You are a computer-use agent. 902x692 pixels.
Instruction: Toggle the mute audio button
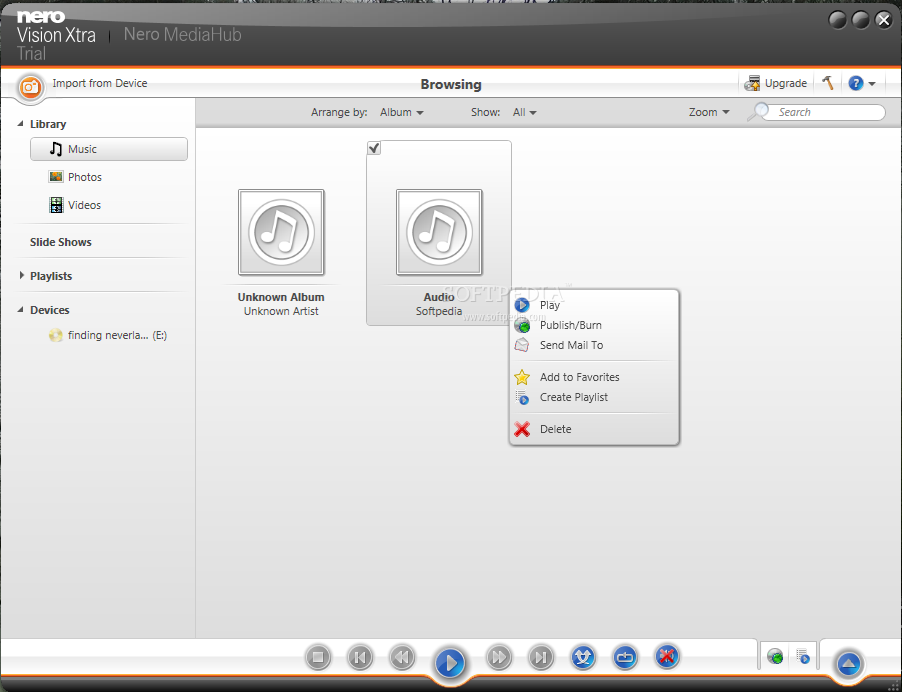667,656
